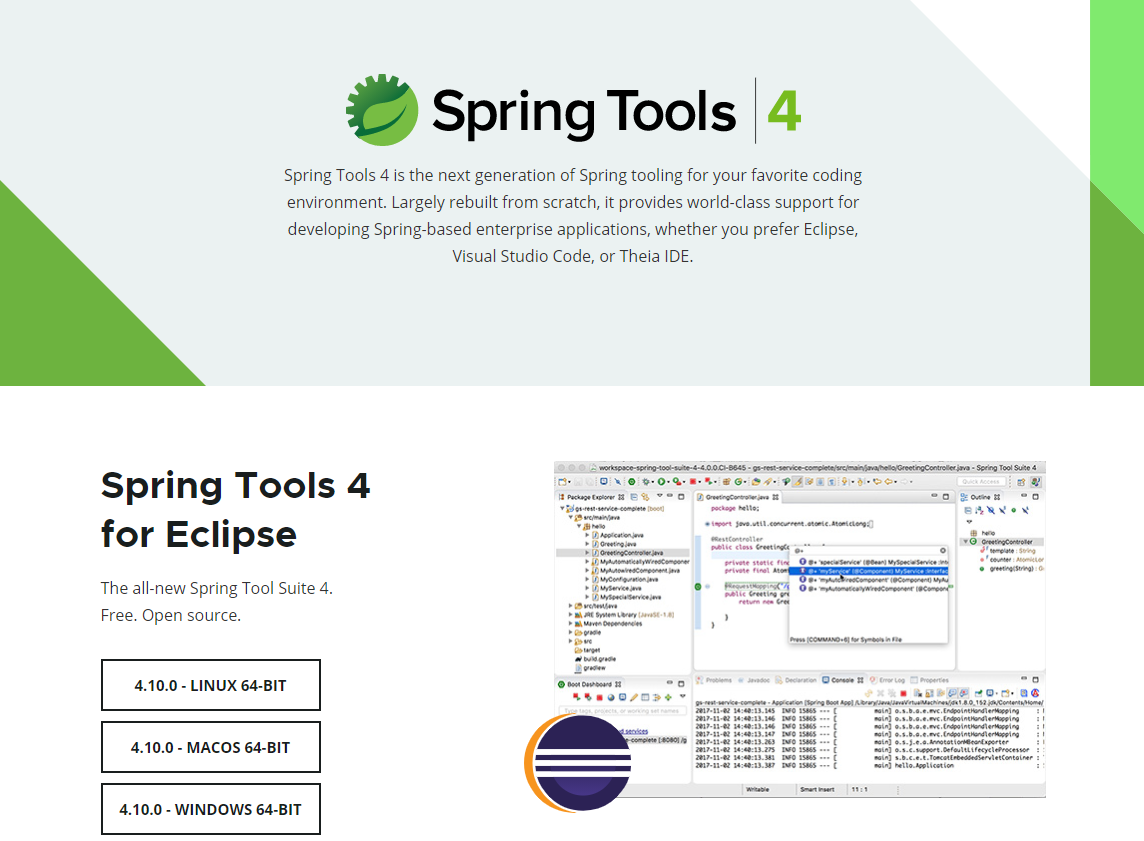Click 'The all-new Spring Tool Suite 4.' text
Screen dimensions: 1144x841
217,588
